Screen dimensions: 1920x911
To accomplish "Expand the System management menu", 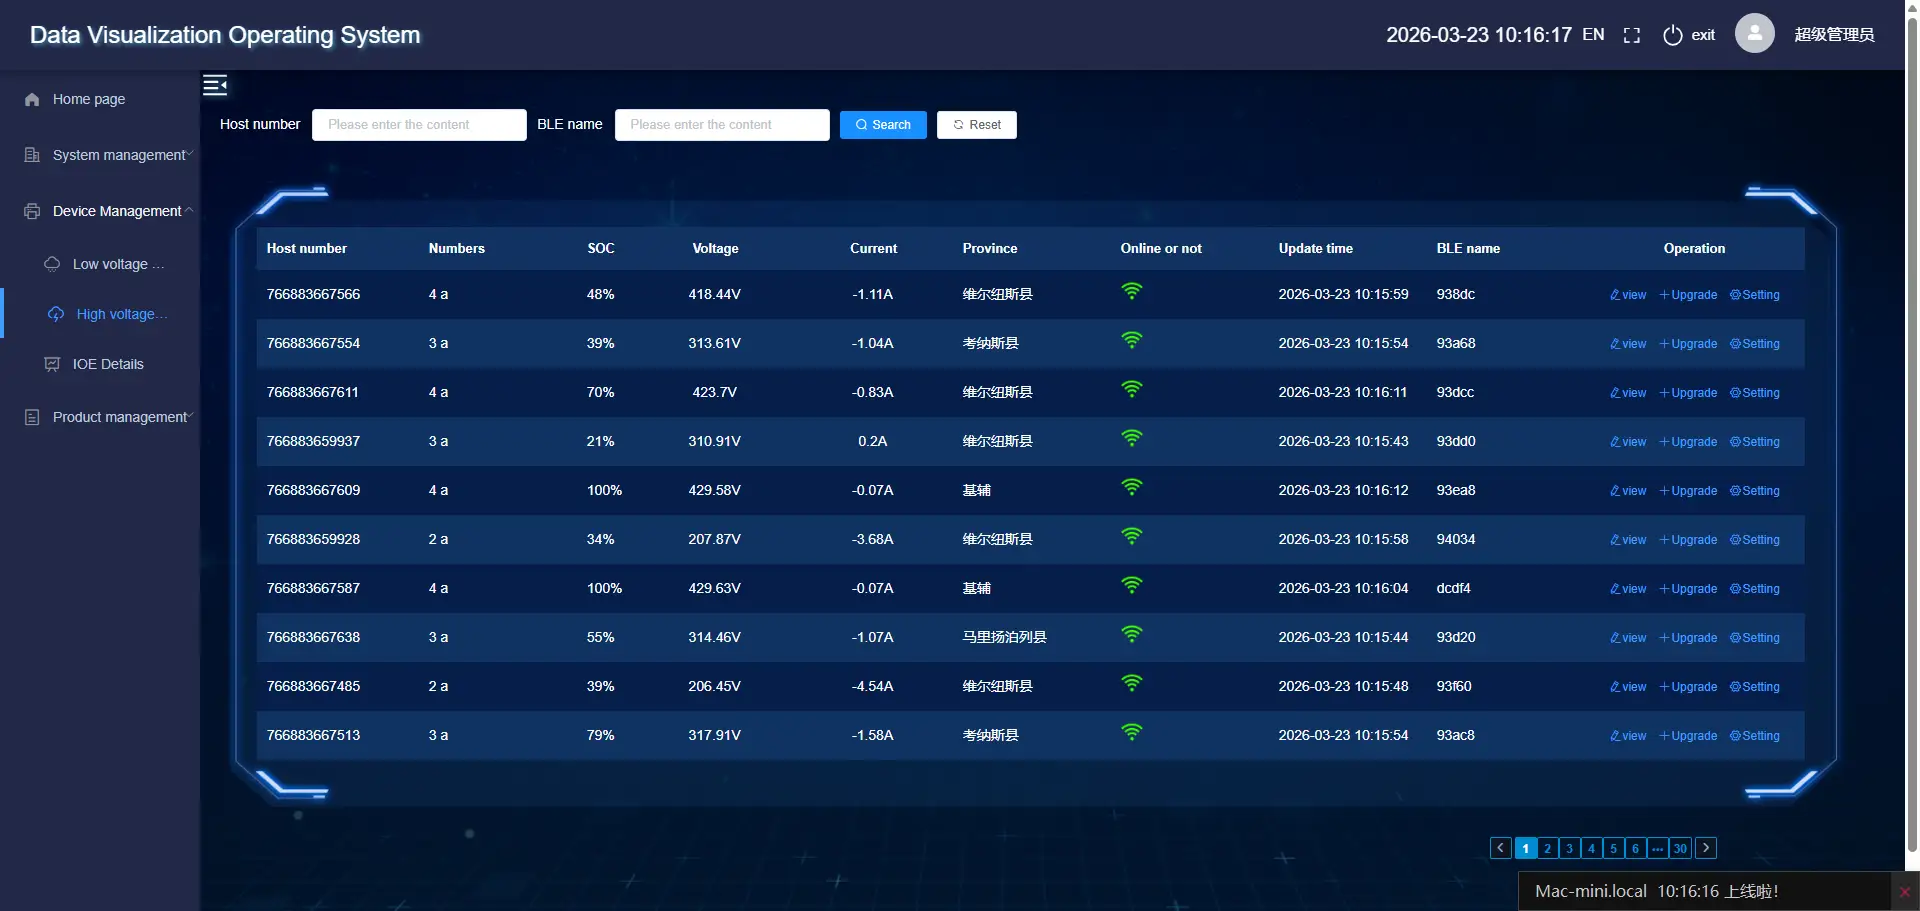I will 108,155.
